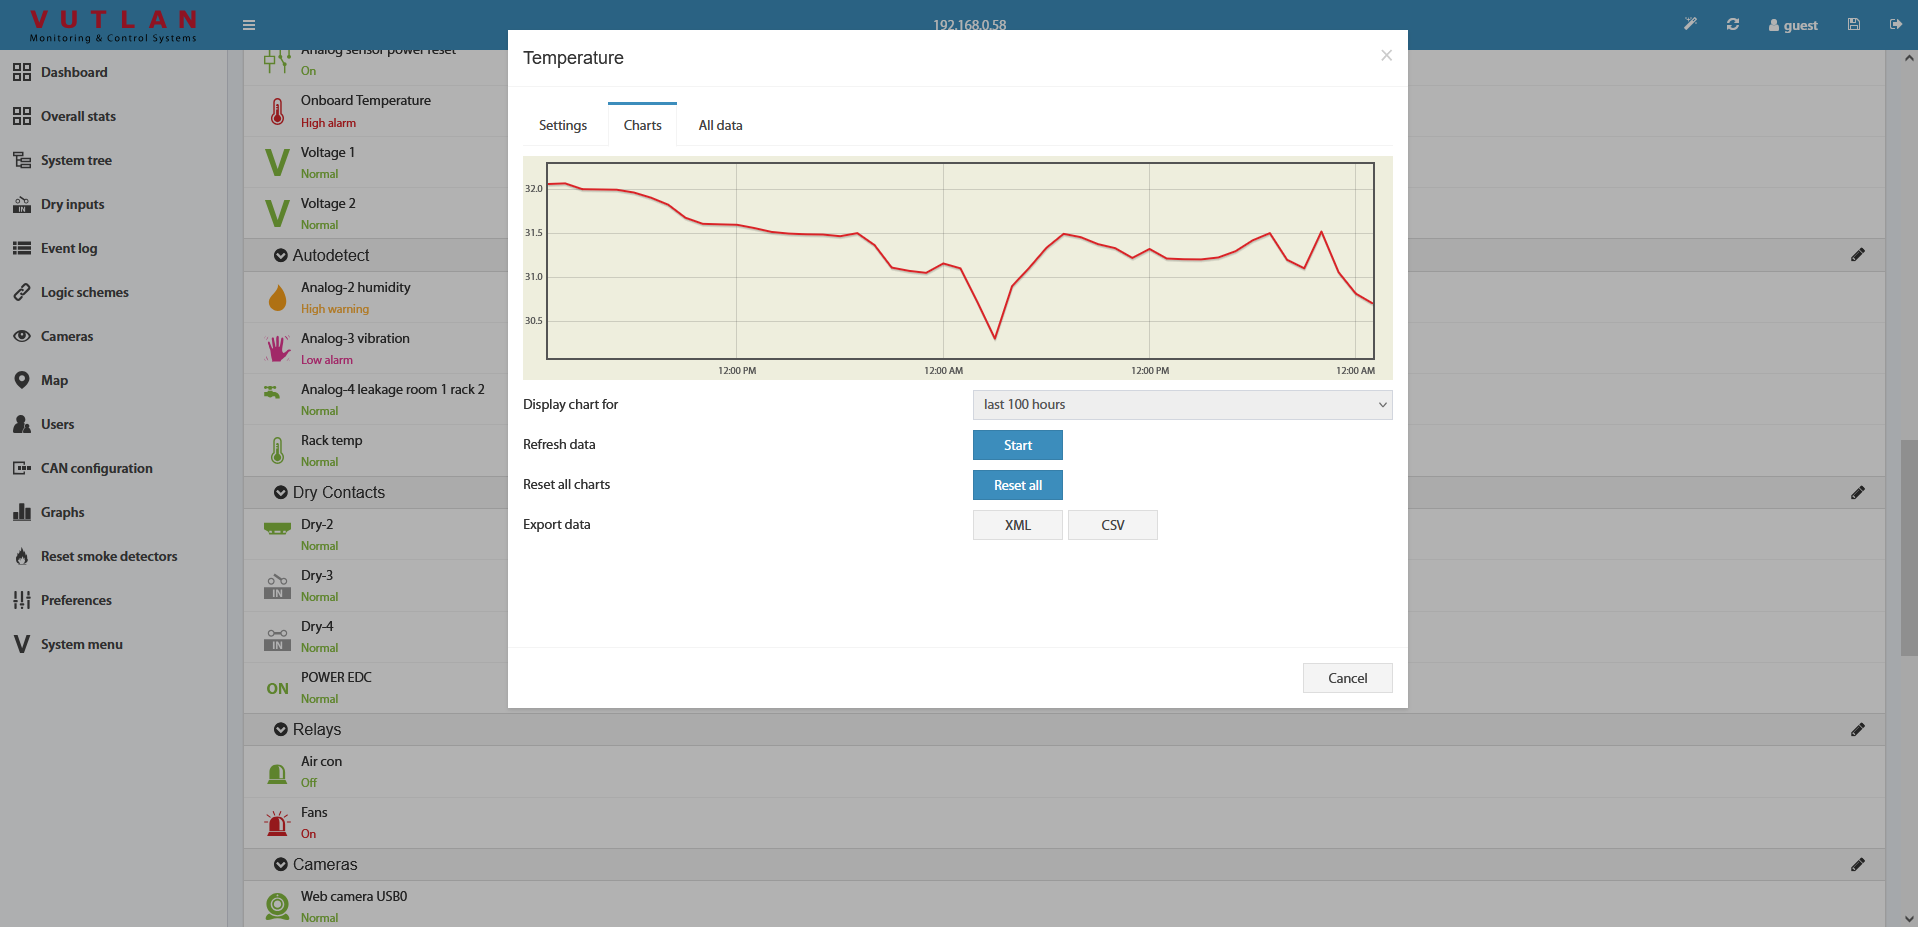Collapse the Relays section
The height and width of the screenshot is (927, 1918).
point(281,730)
